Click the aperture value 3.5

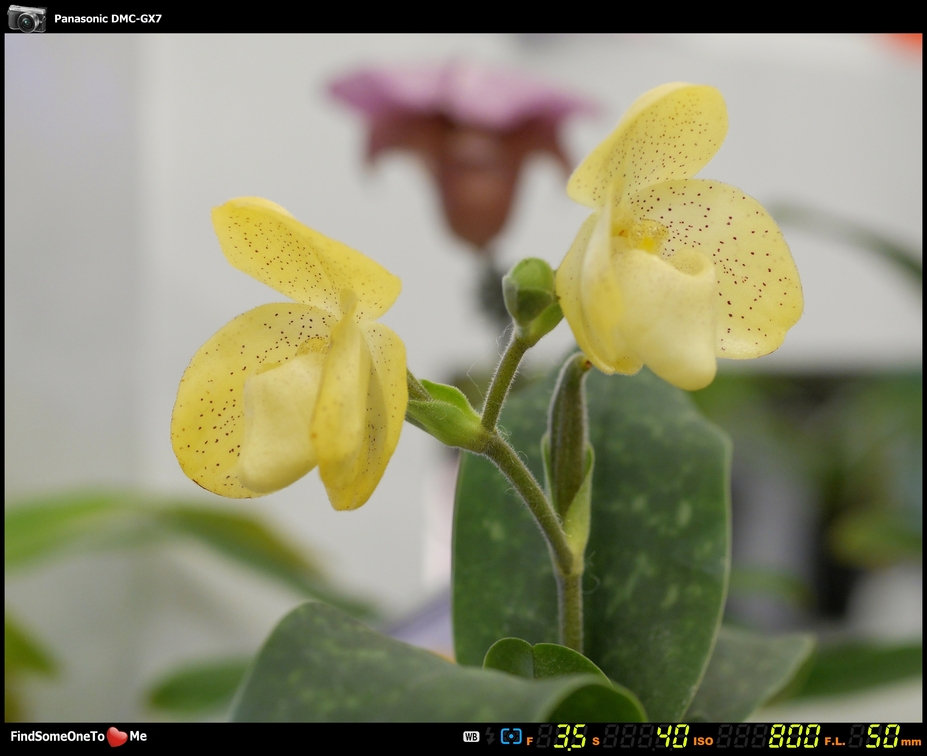(570, 736)
